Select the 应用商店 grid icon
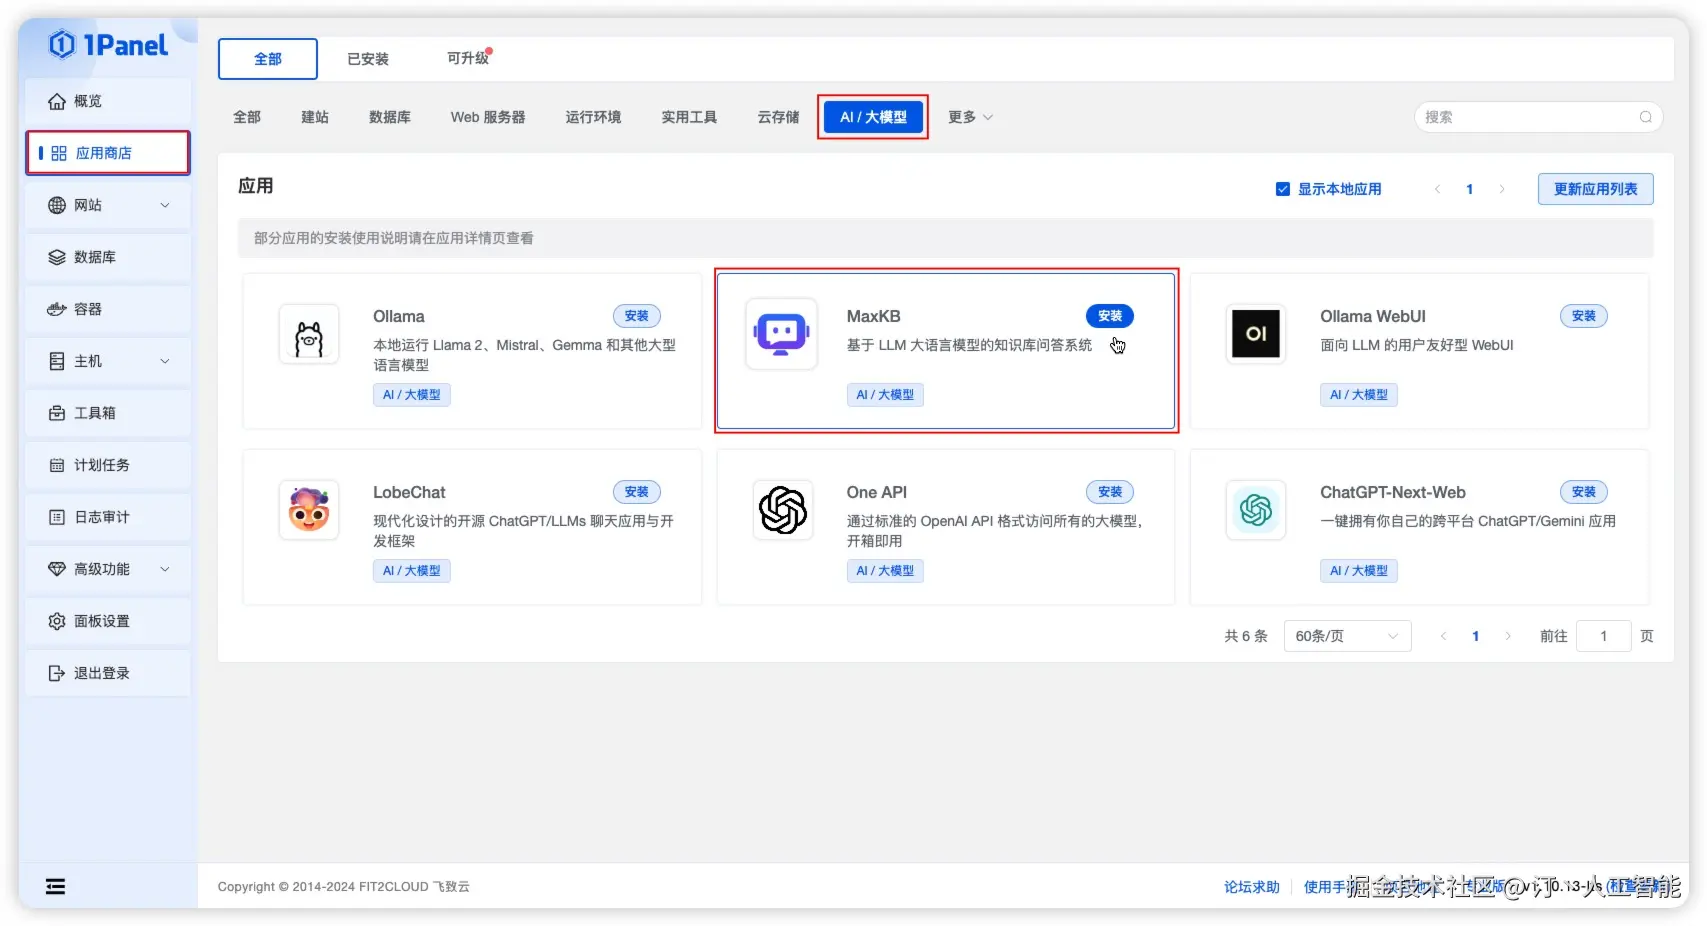Screen dimensions: 1707x926 pos(59,153)
